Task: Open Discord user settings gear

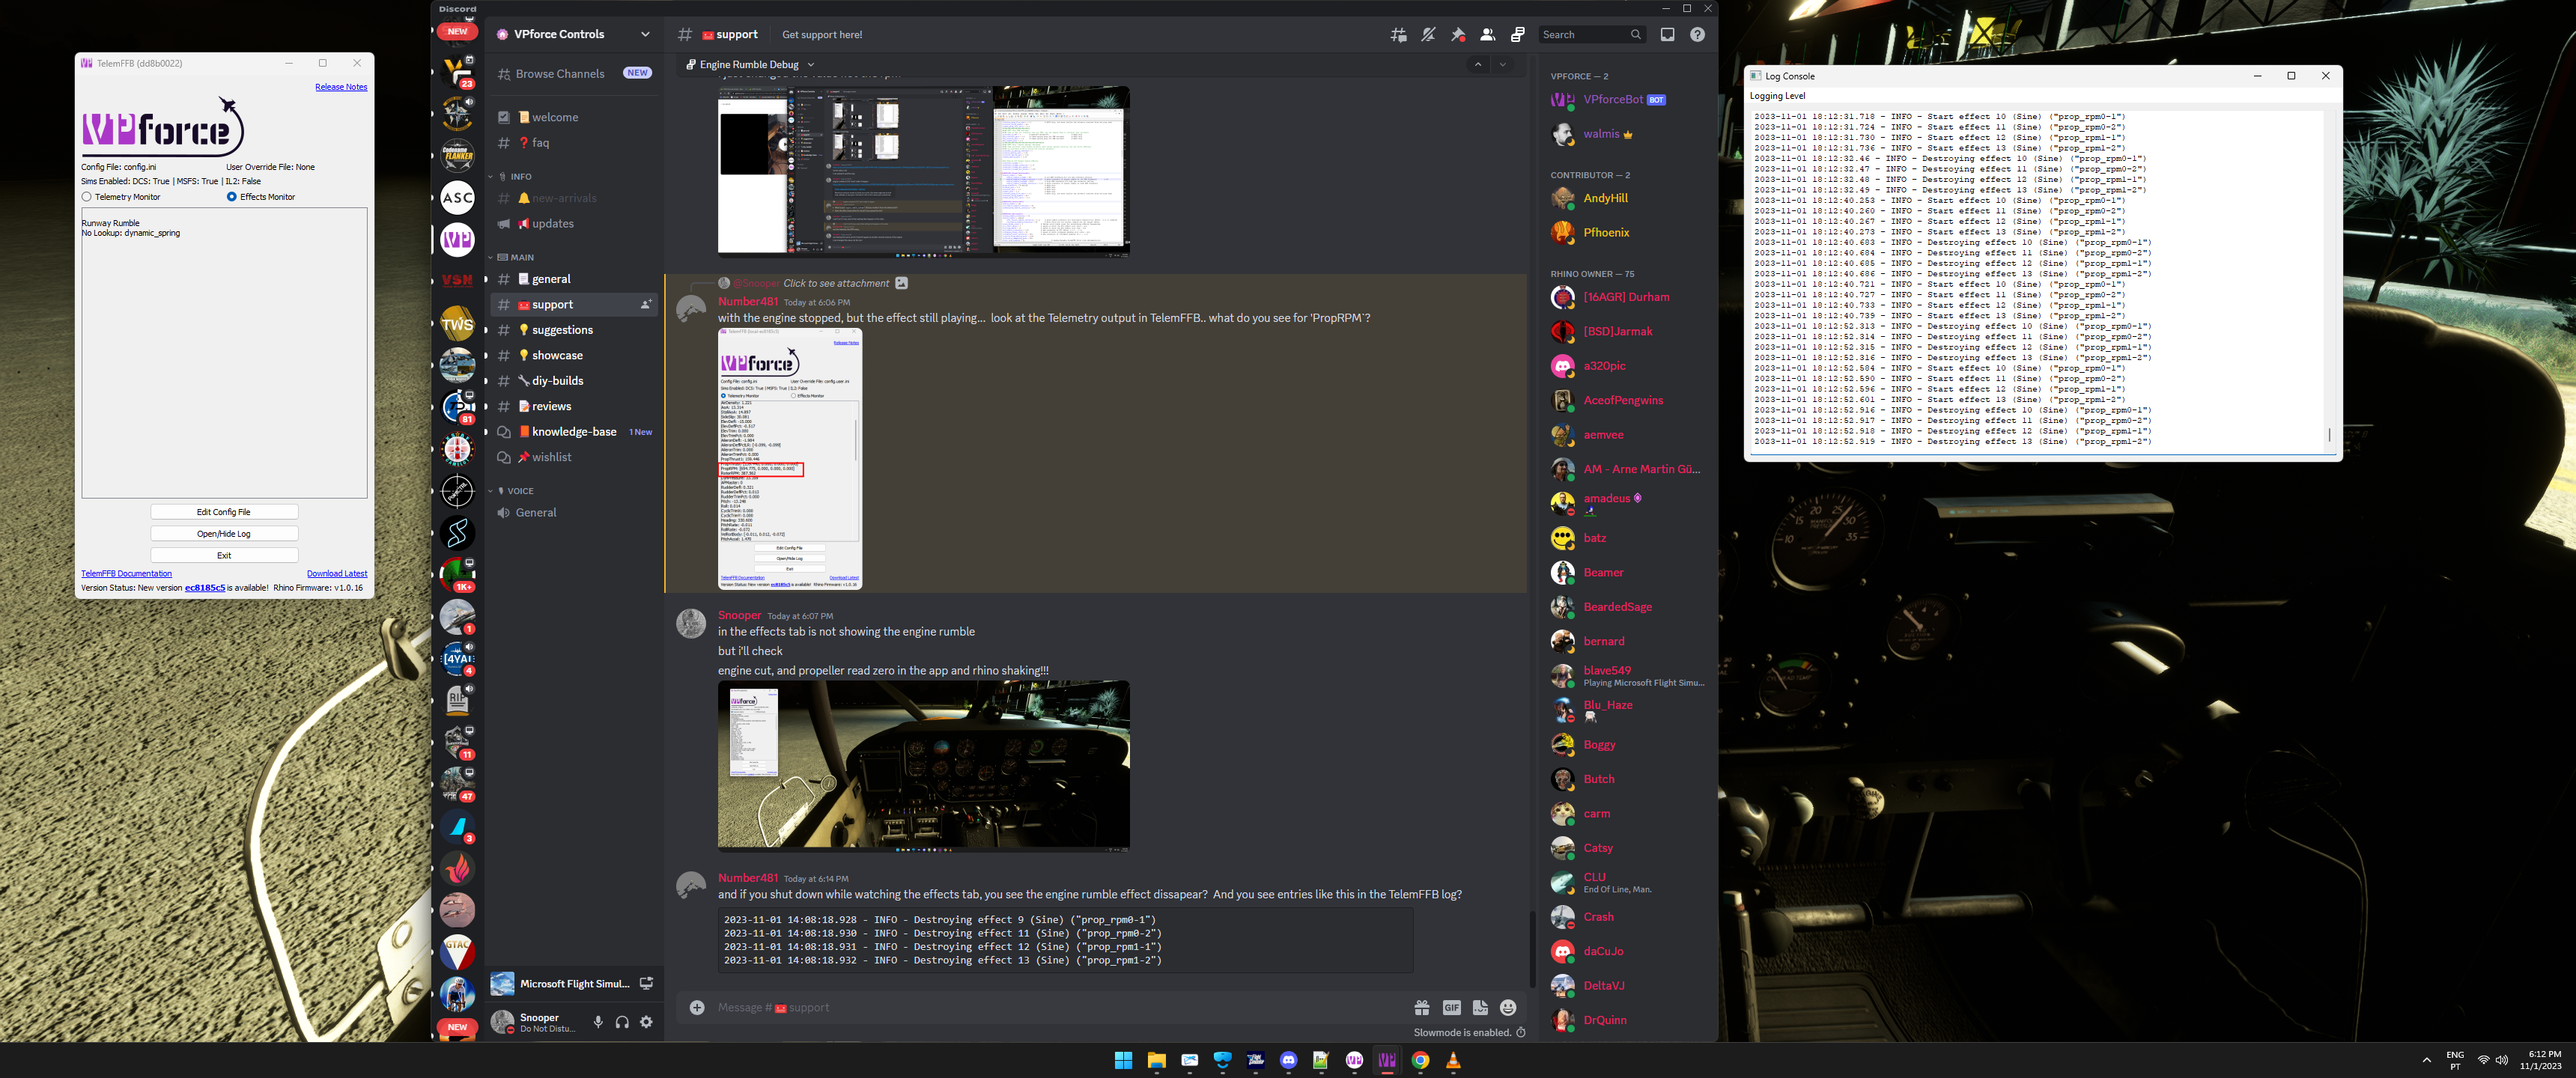Action: (x=646, y=1022)
